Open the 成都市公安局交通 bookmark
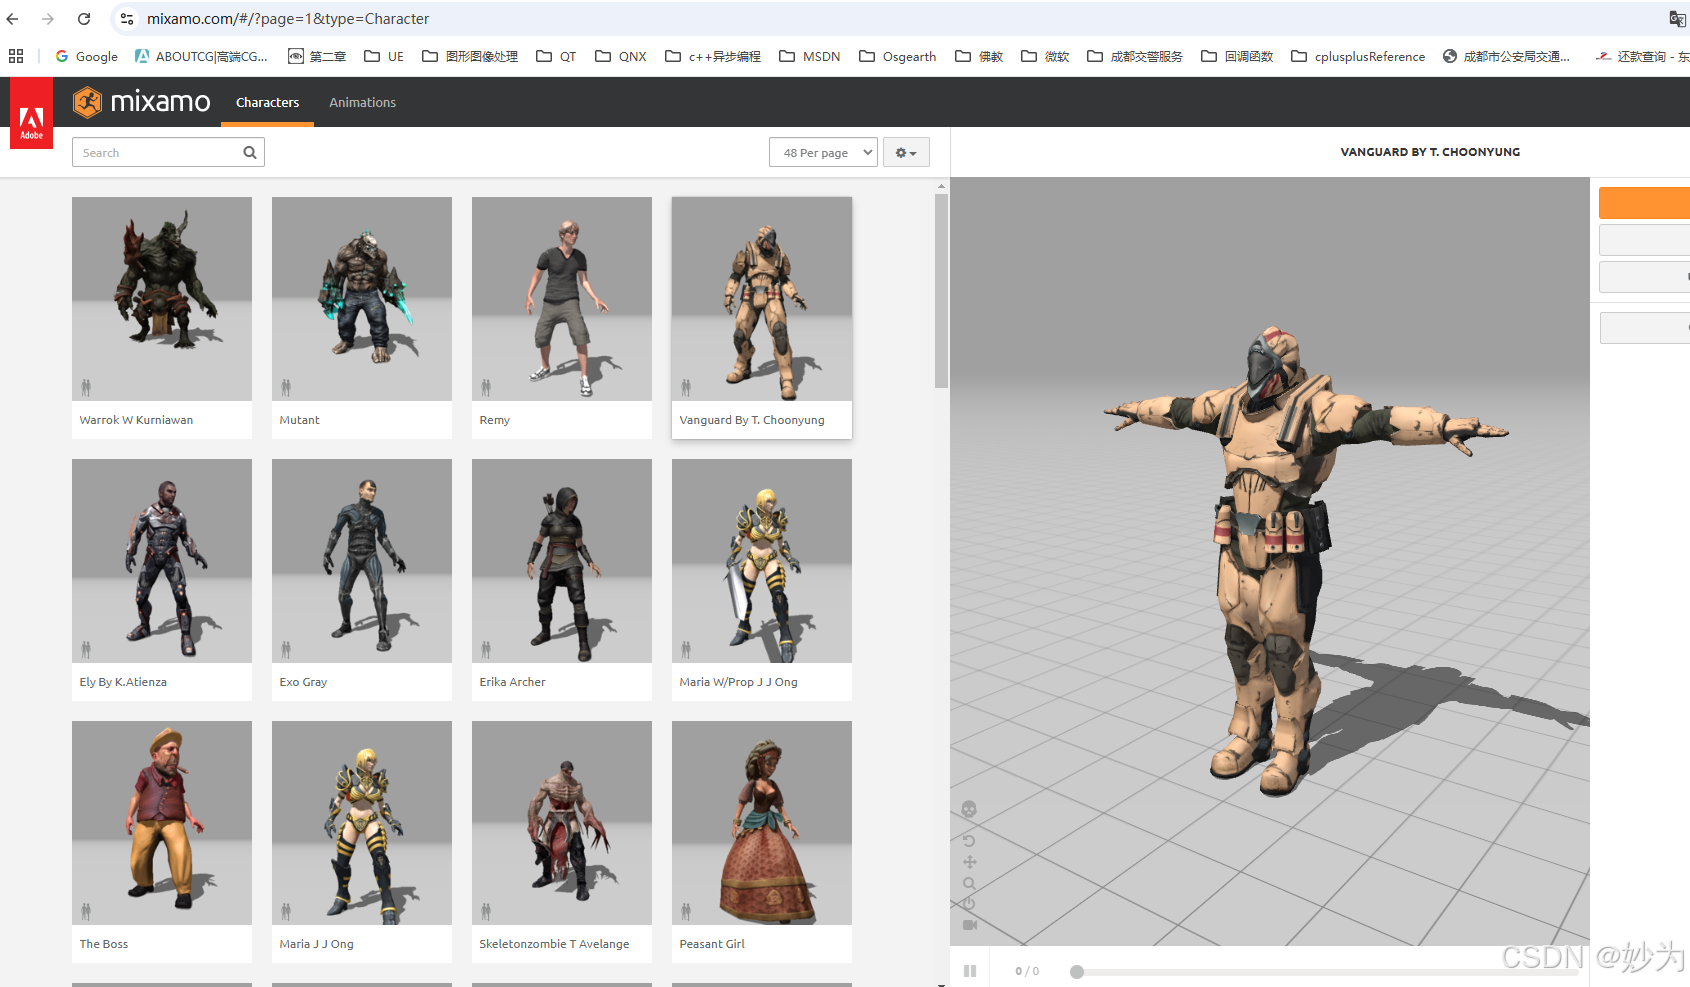1690x987 pixels. click(x=1506, y=56)
